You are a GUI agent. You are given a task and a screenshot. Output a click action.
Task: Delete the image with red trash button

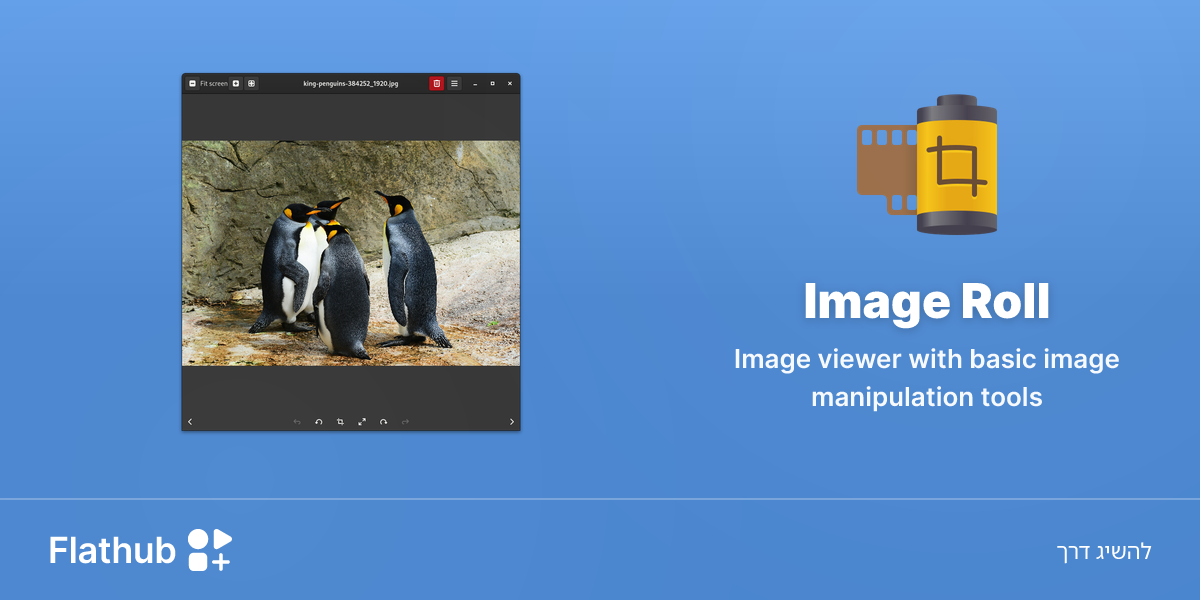437,84
